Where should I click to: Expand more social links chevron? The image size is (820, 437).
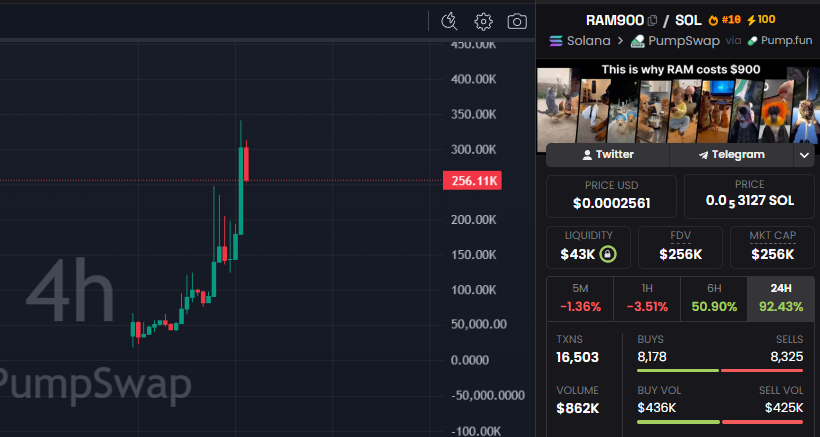[x=804, y=155]
